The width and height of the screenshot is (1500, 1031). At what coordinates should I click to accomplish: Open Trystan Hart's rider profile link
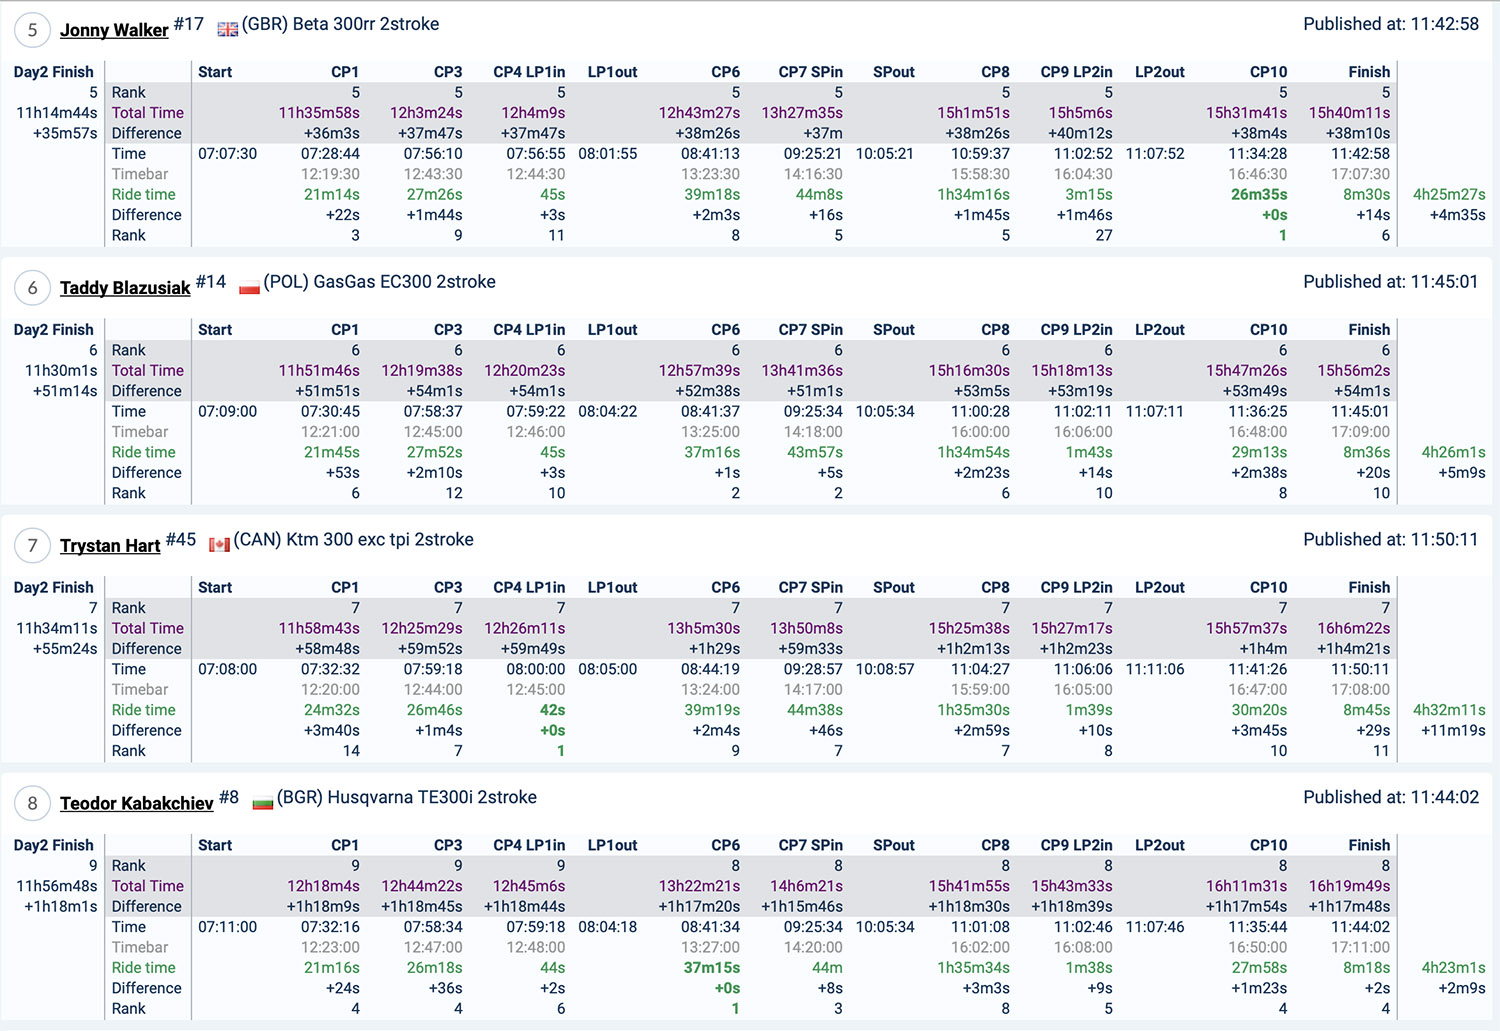(110, 546)
